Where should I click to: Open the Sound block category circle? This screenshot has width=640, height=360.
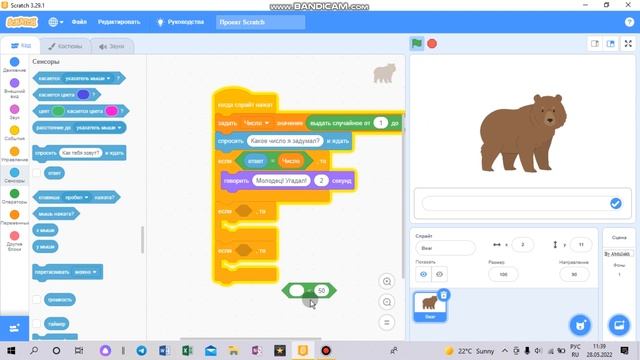tap(14, 109)
